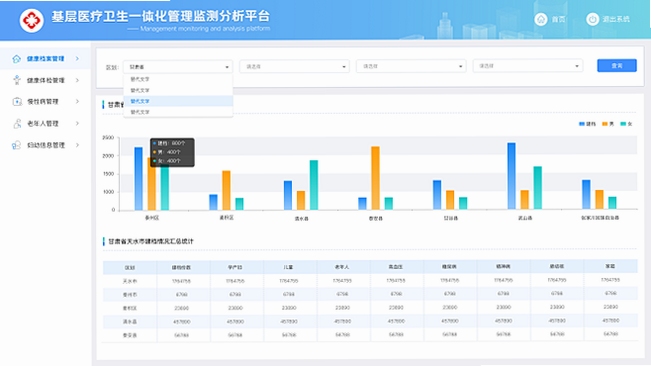Open the third region filter dropdown
This screenshot has height=366, width=651.
pos(411,66)
